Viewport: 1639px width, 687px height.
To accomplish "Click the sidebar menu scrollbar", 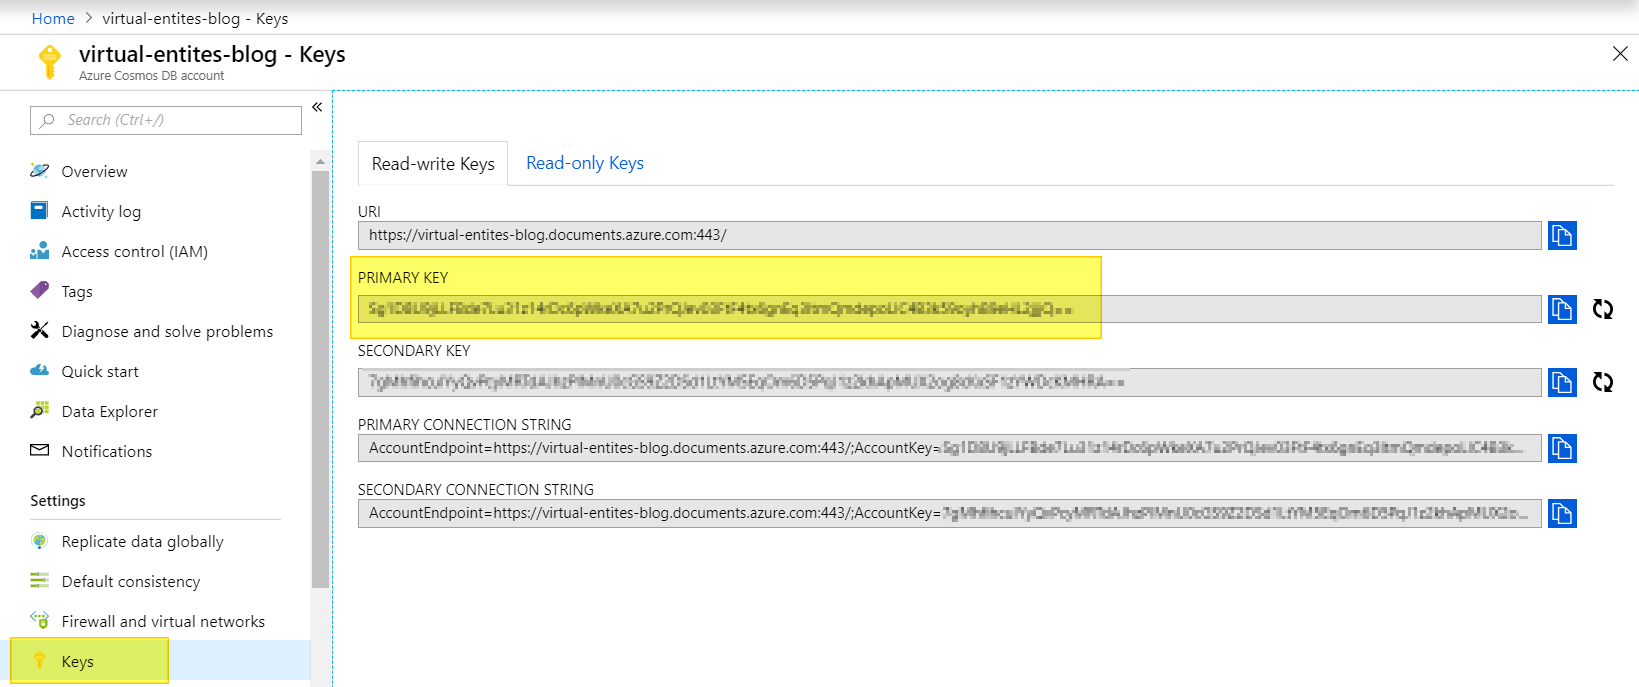I will 320,379.
